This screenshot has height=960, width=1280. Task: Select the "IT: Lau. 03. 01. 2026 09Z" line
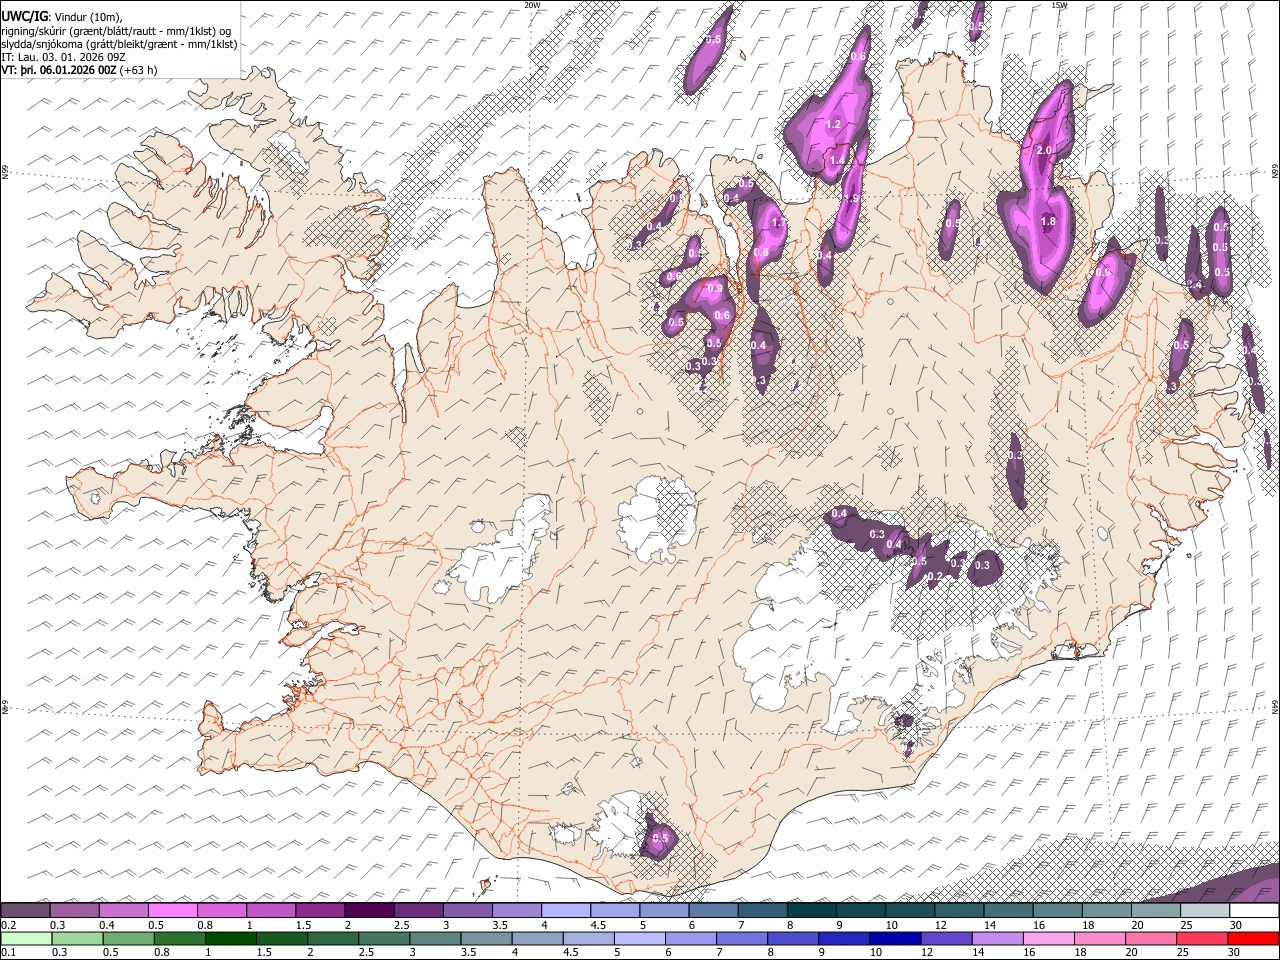(63, 57)
